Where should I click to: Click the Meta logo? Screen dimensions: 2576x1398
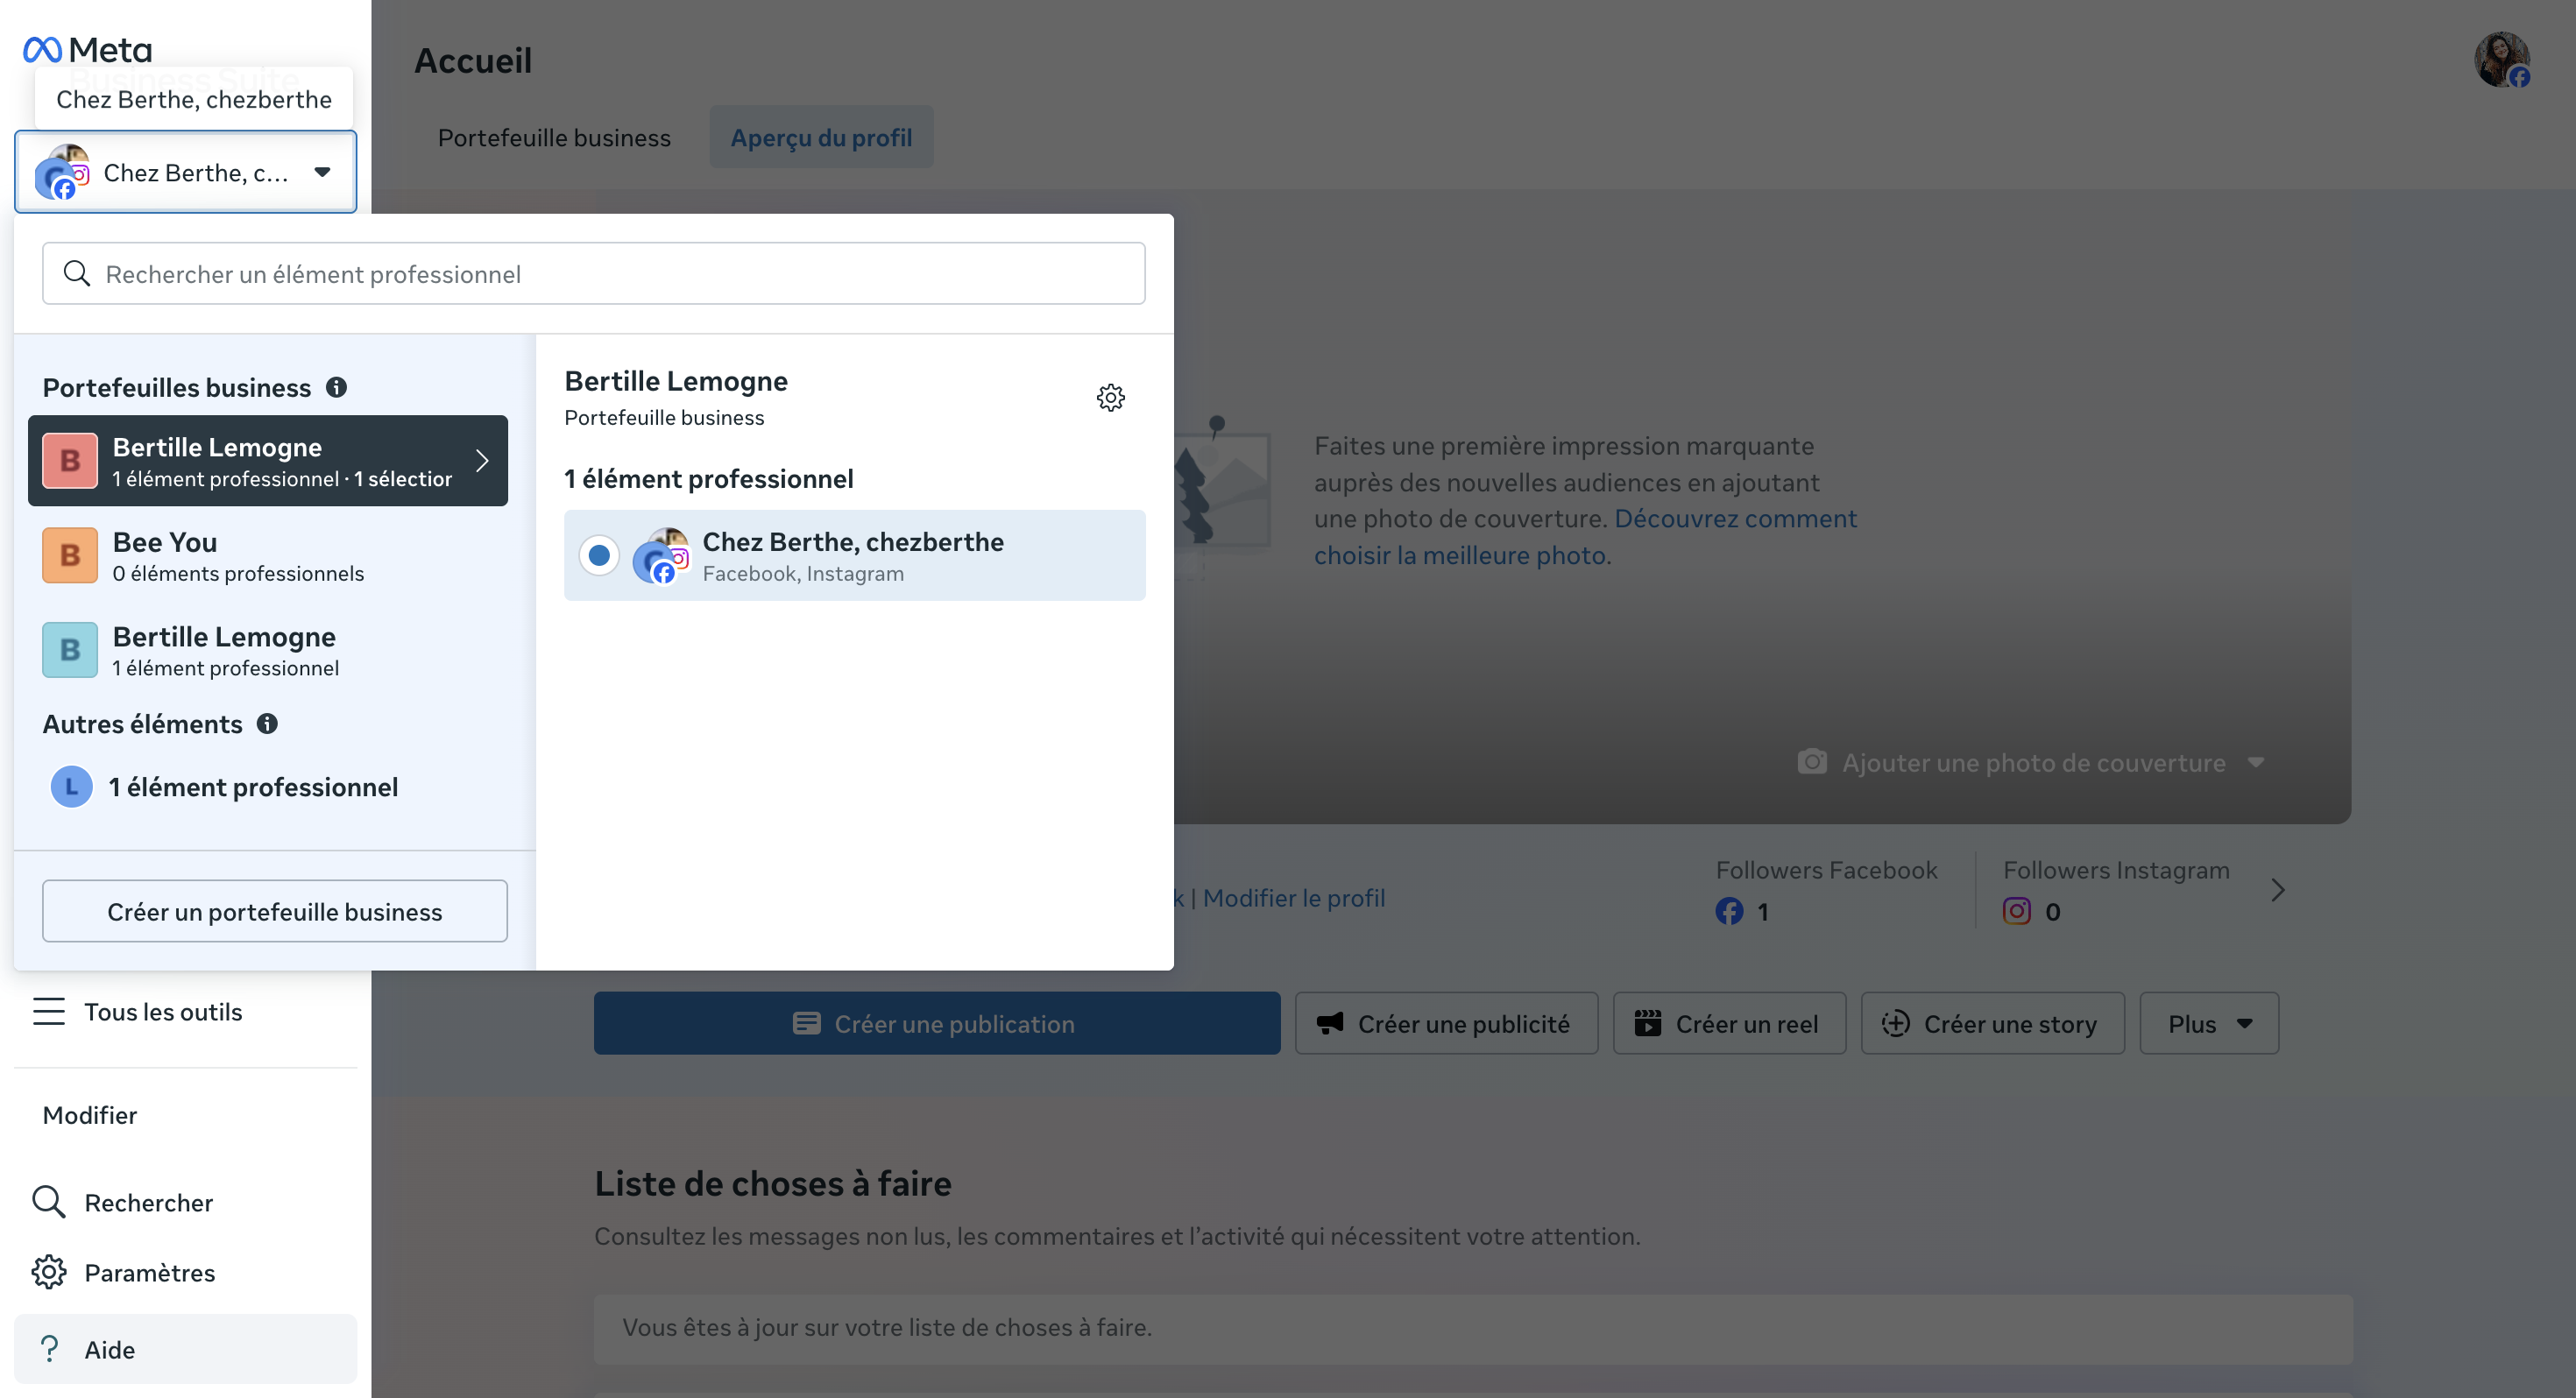(88, 49)
